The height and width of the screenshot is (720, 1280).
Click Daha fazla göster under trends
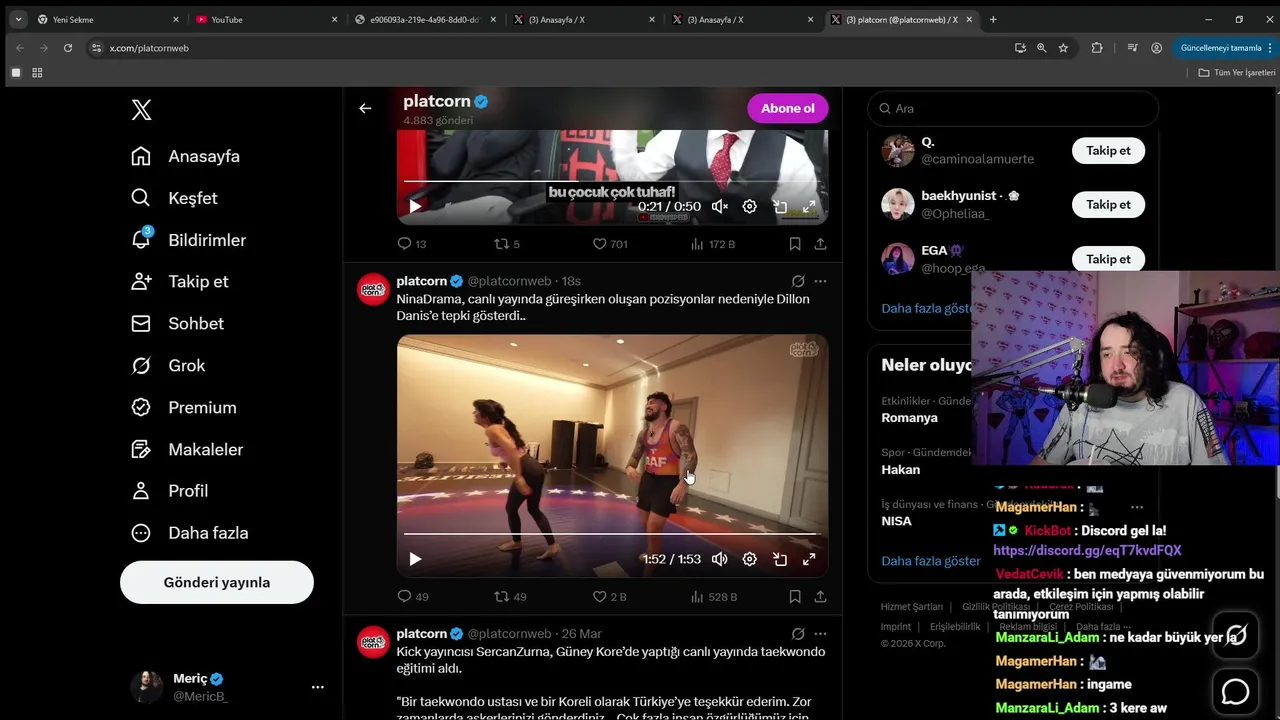point(931,561)
